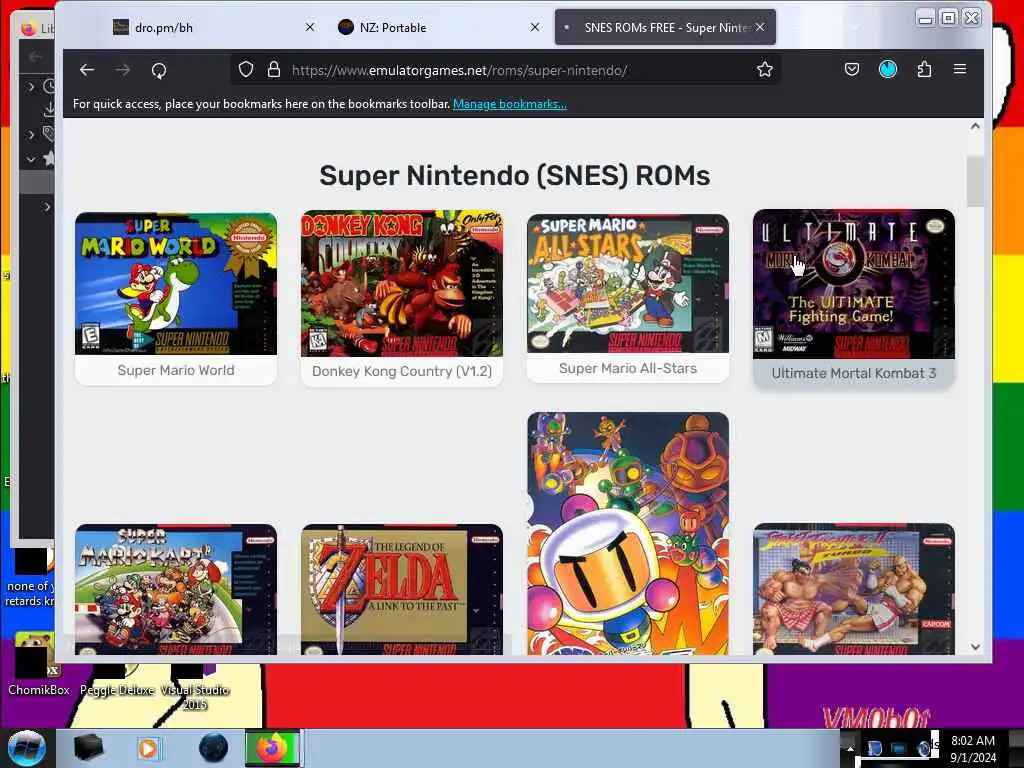Viewport: 1024px width, 768px height.
Task: Click the page scrollbar down arrow
Action: point(975,647)
